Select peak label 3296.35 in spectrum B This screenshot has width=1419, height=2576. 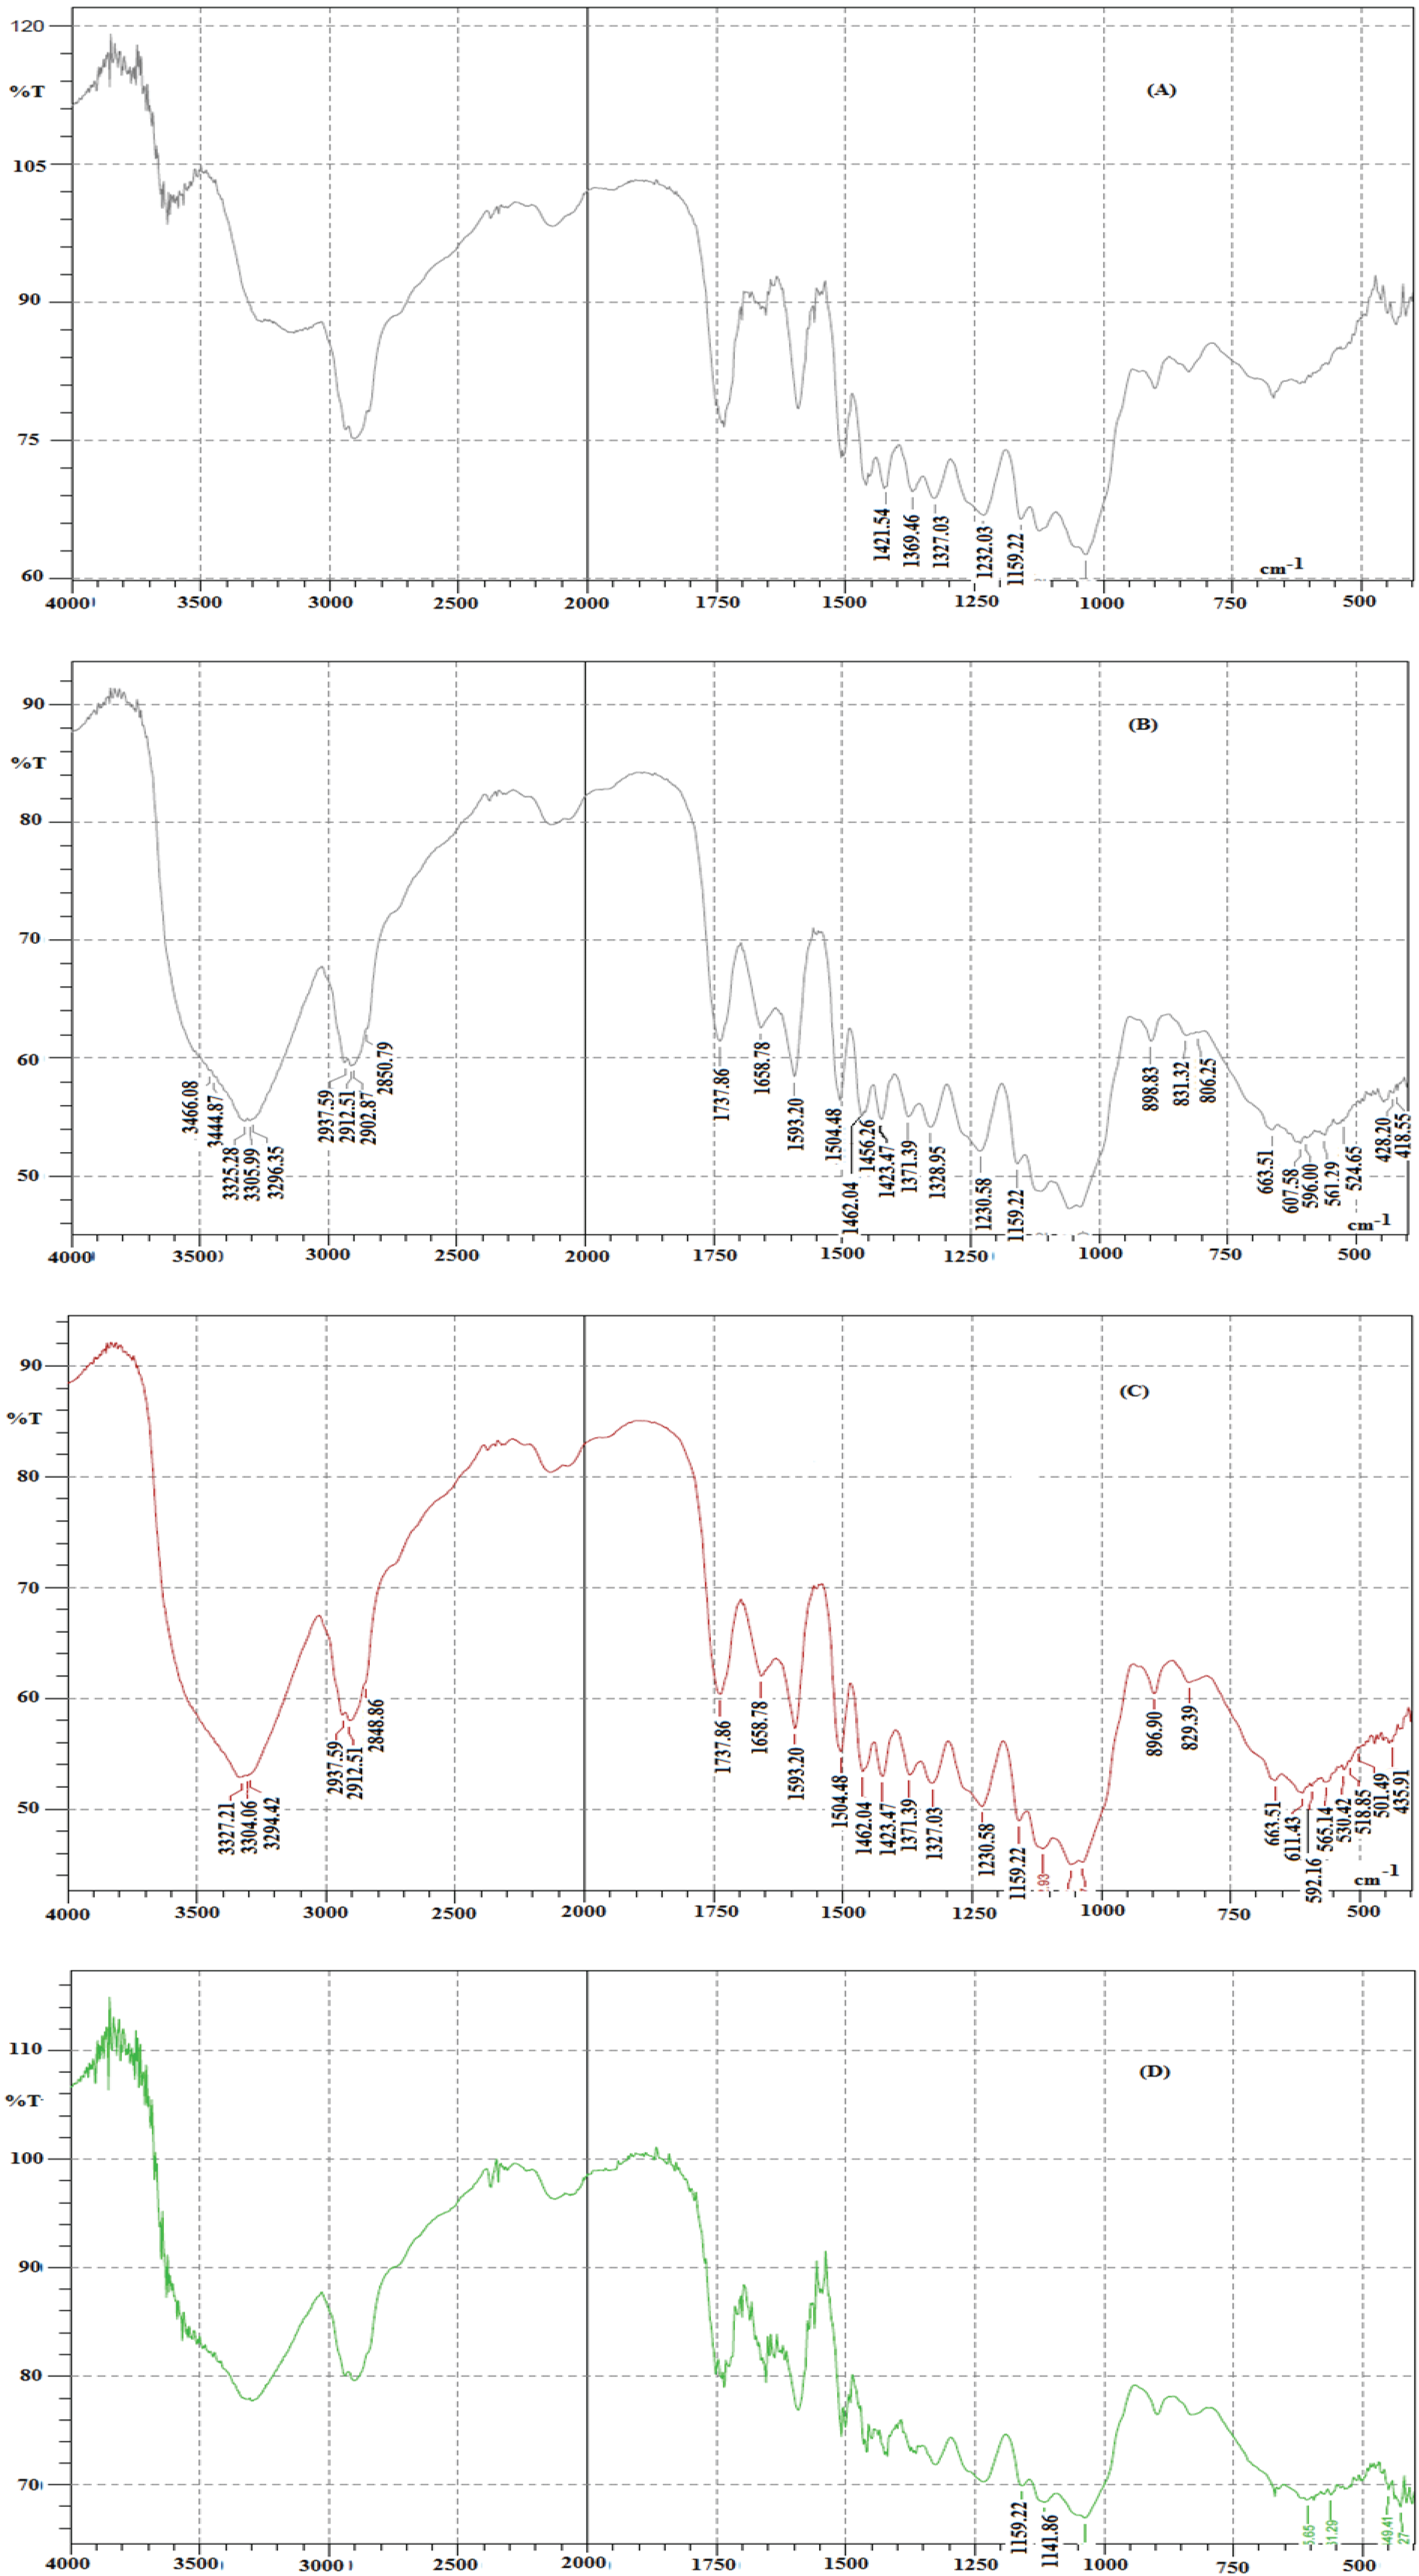coord(276,1172)
